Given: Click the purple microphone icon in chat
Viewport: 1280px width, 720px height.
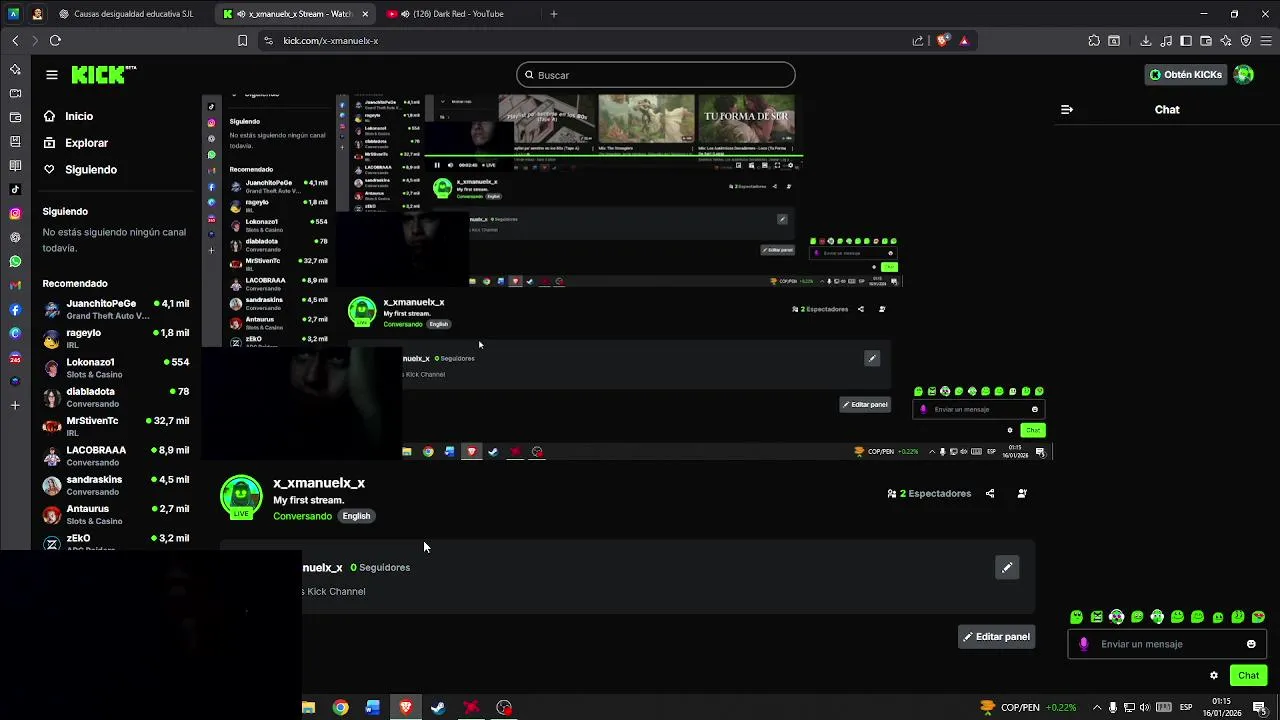Looking at the screenshot, I should click(1084, 644).
